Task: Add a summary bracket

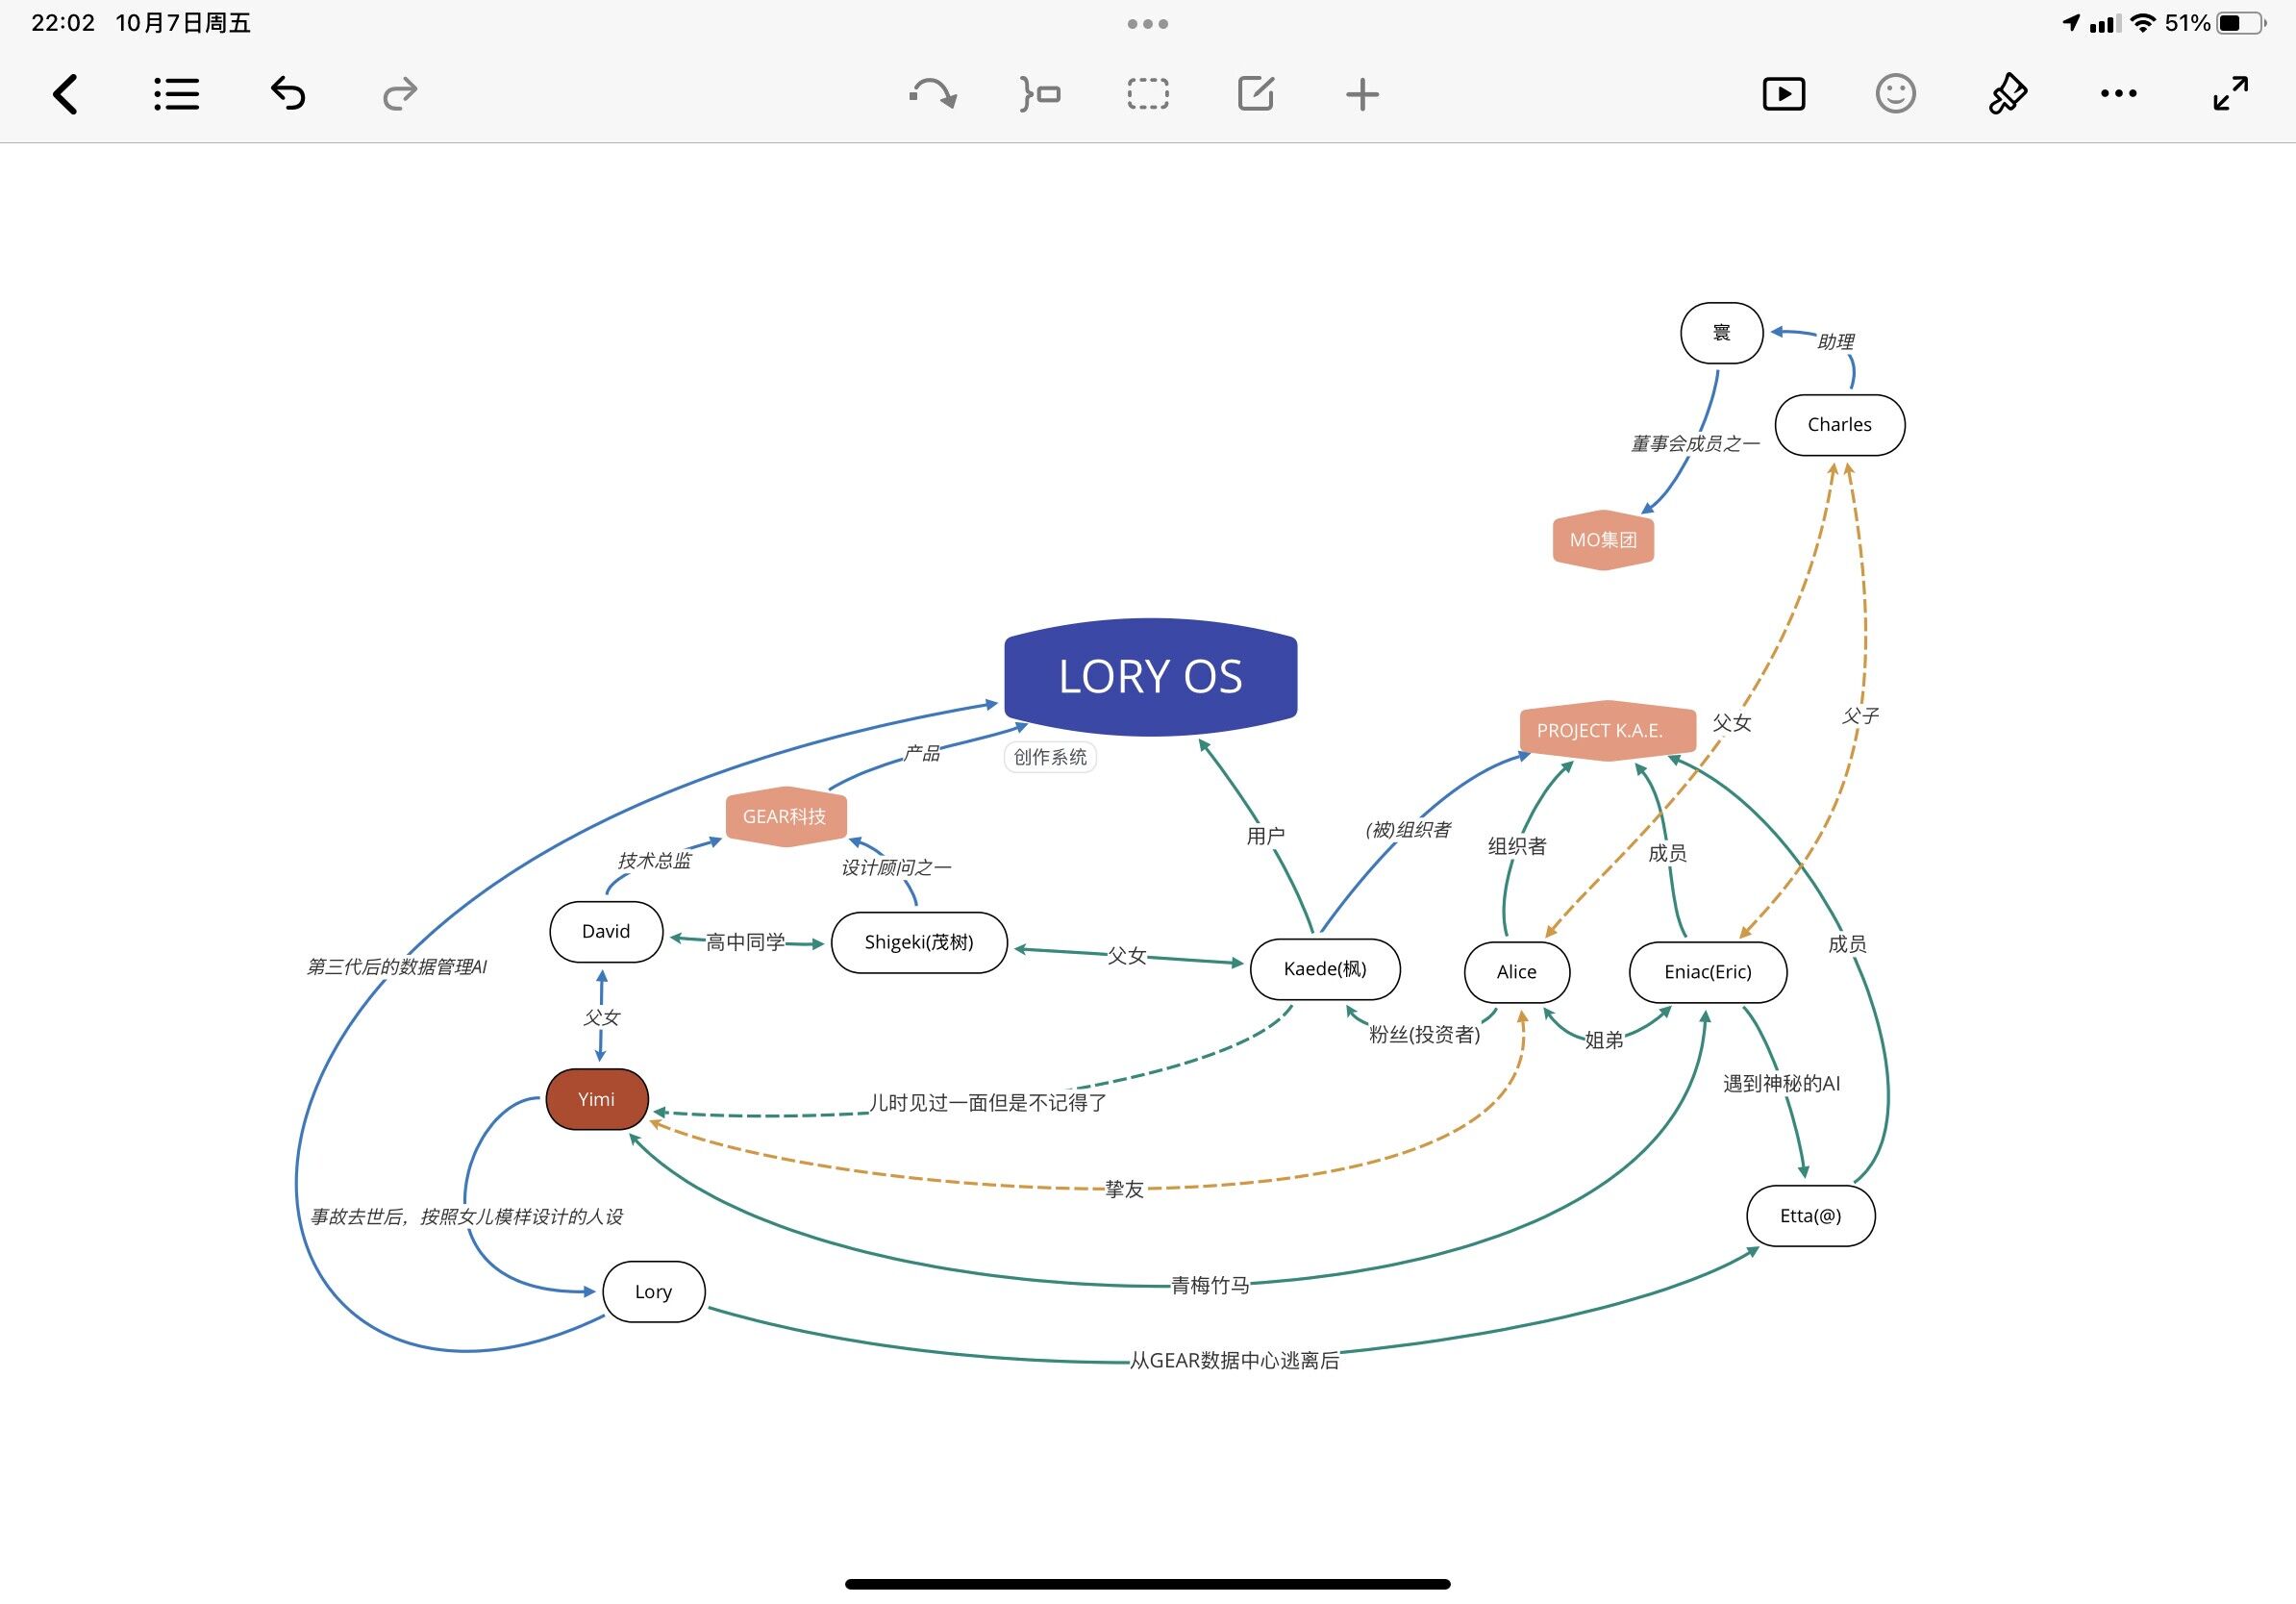Action: (x=1040, y=94)
